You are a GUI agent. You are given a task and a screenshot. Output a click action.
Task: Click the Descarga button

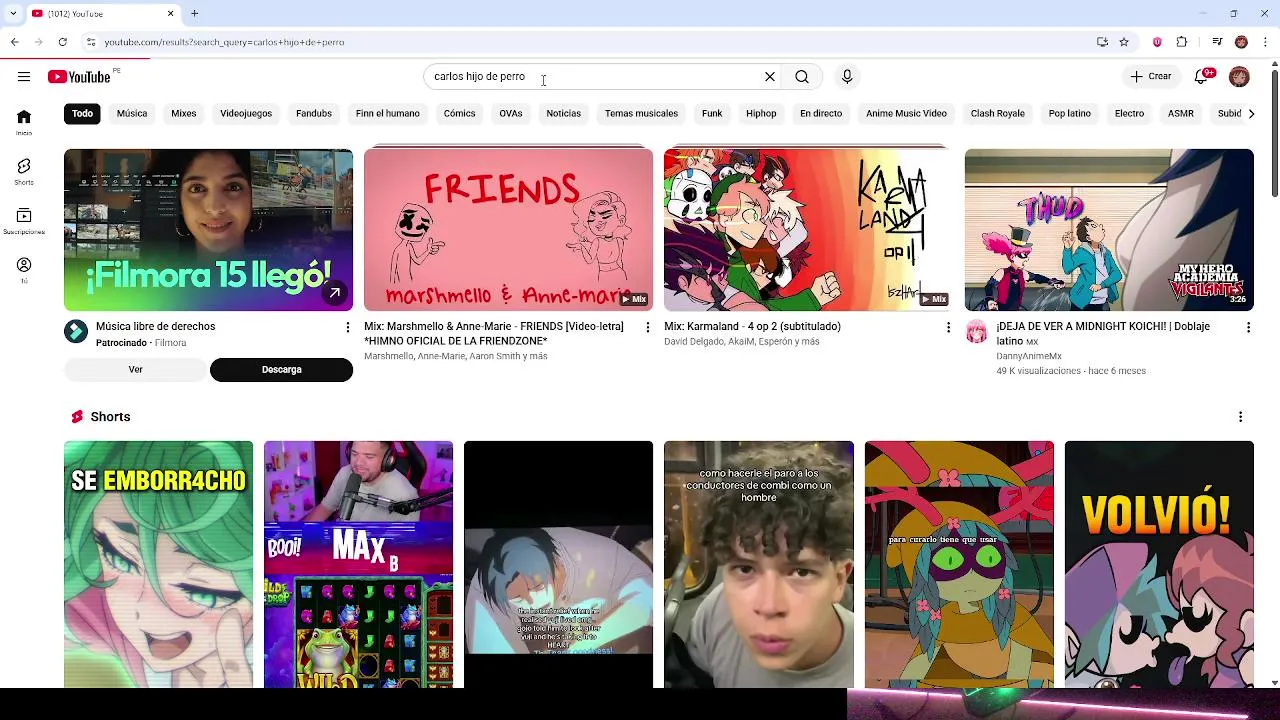(281, 370)
